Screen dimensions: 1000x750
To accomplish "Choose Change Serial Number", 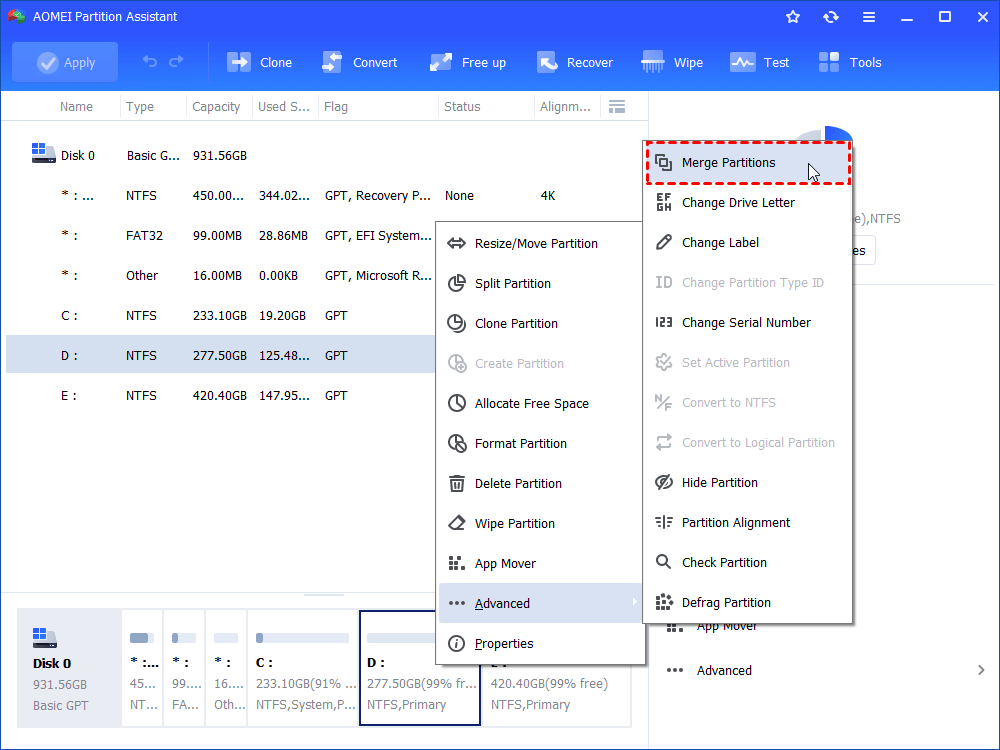I will point(748,323).
